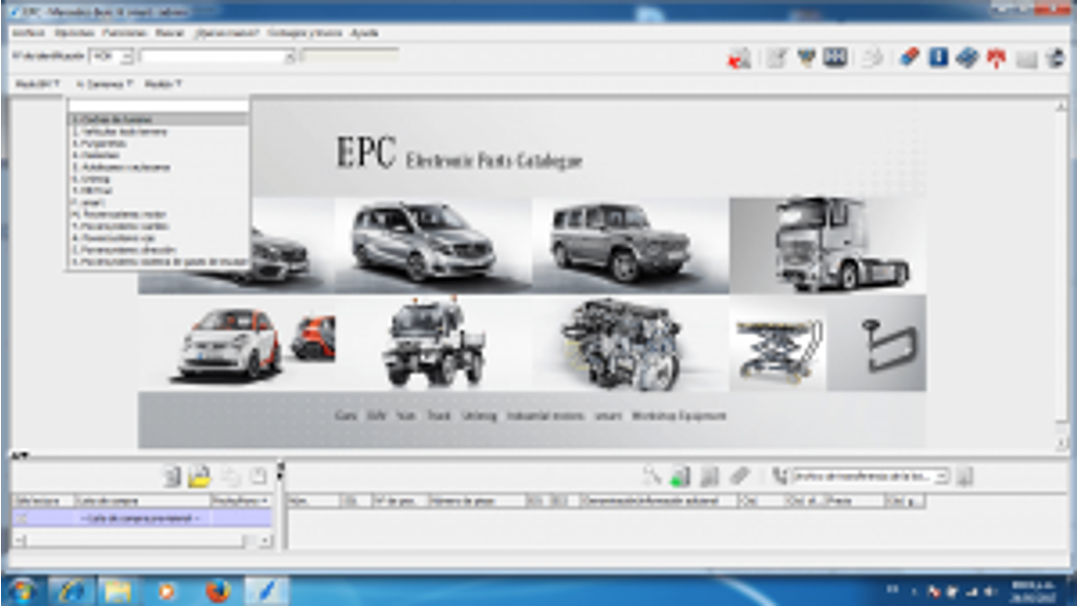Open the Archivo menu
Image resolution: width=1079 pixels, height=606 pixels.
pos(28,33)
